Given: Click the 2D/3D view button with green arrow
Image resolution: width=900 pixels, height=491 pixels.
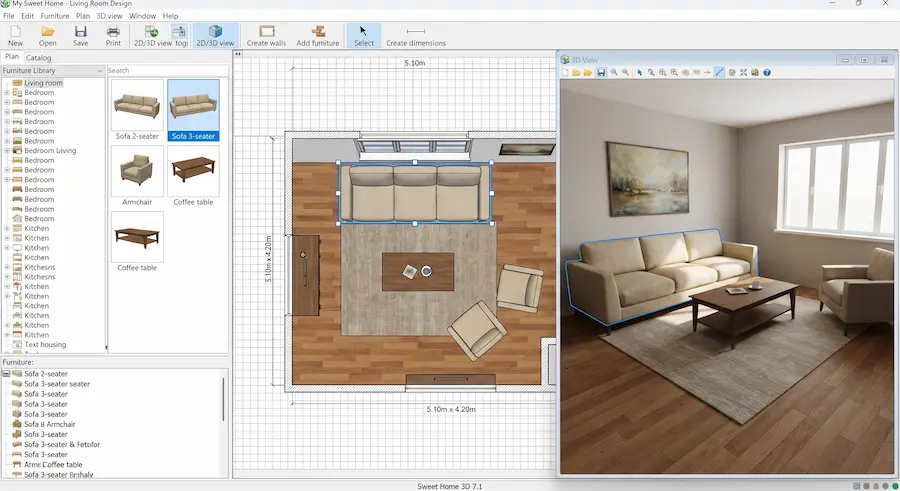Looking at the screenshot, I should [x=152, y=36].
